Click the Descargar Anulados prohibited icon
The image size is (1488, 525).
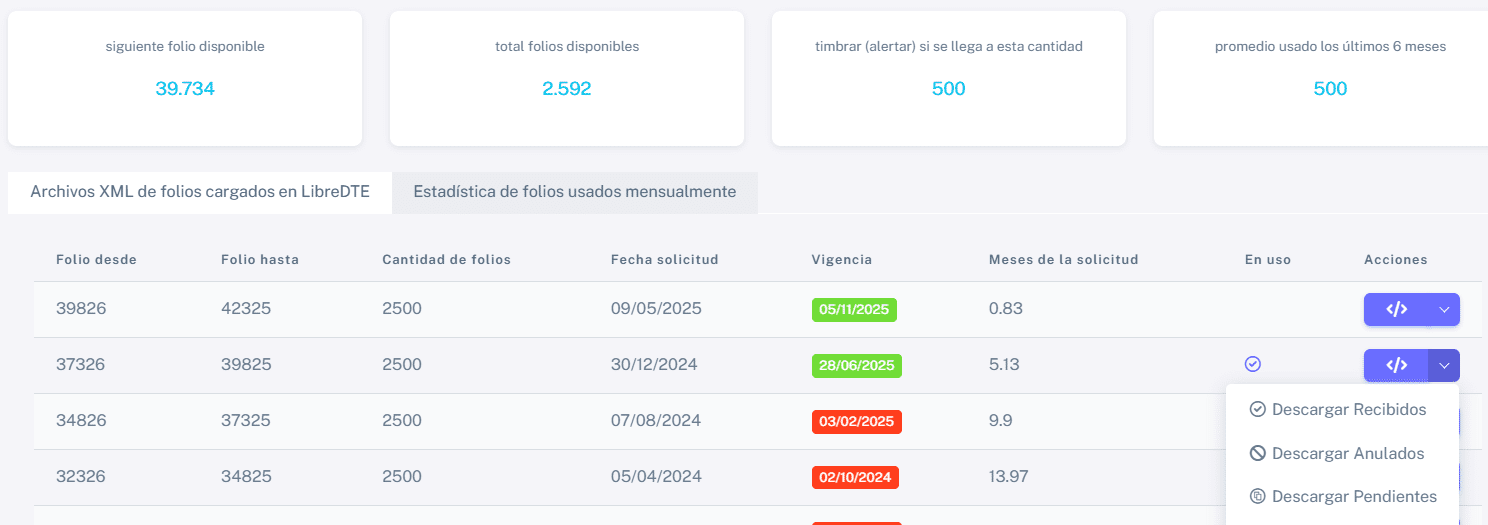pyautogui.click(x=1257, y=453)
